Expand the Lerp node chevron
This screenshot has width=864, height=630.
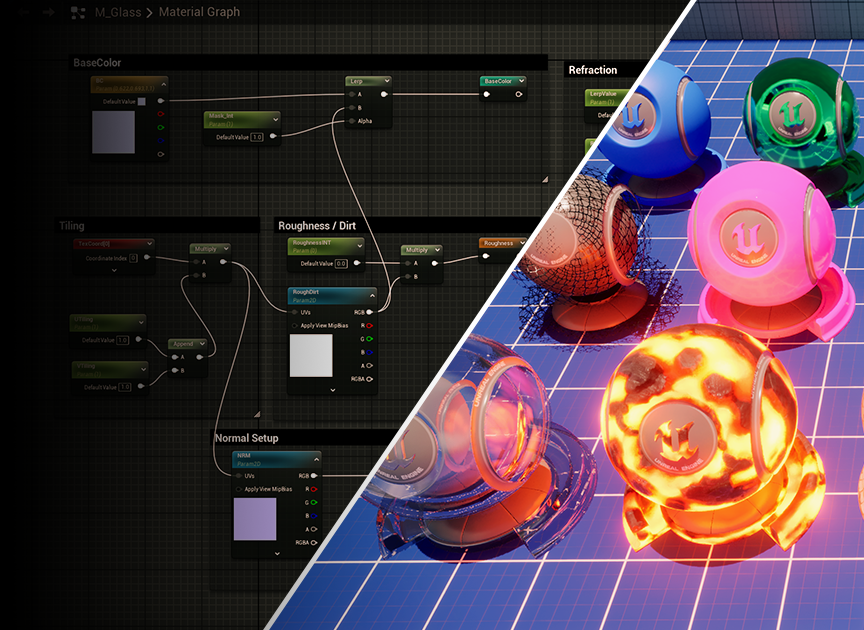coord(387,81)
